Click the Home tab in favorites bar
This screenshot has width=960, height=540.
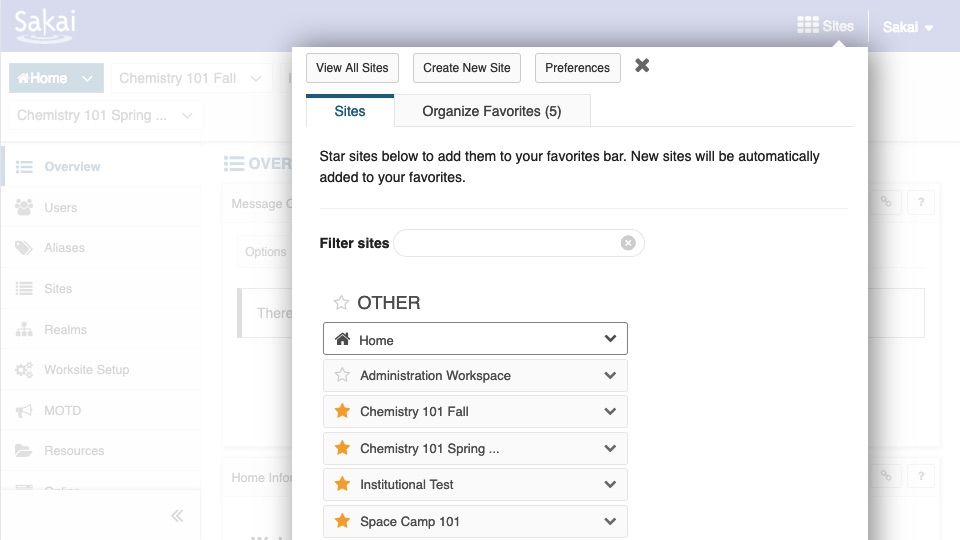(x=42, y=78)
